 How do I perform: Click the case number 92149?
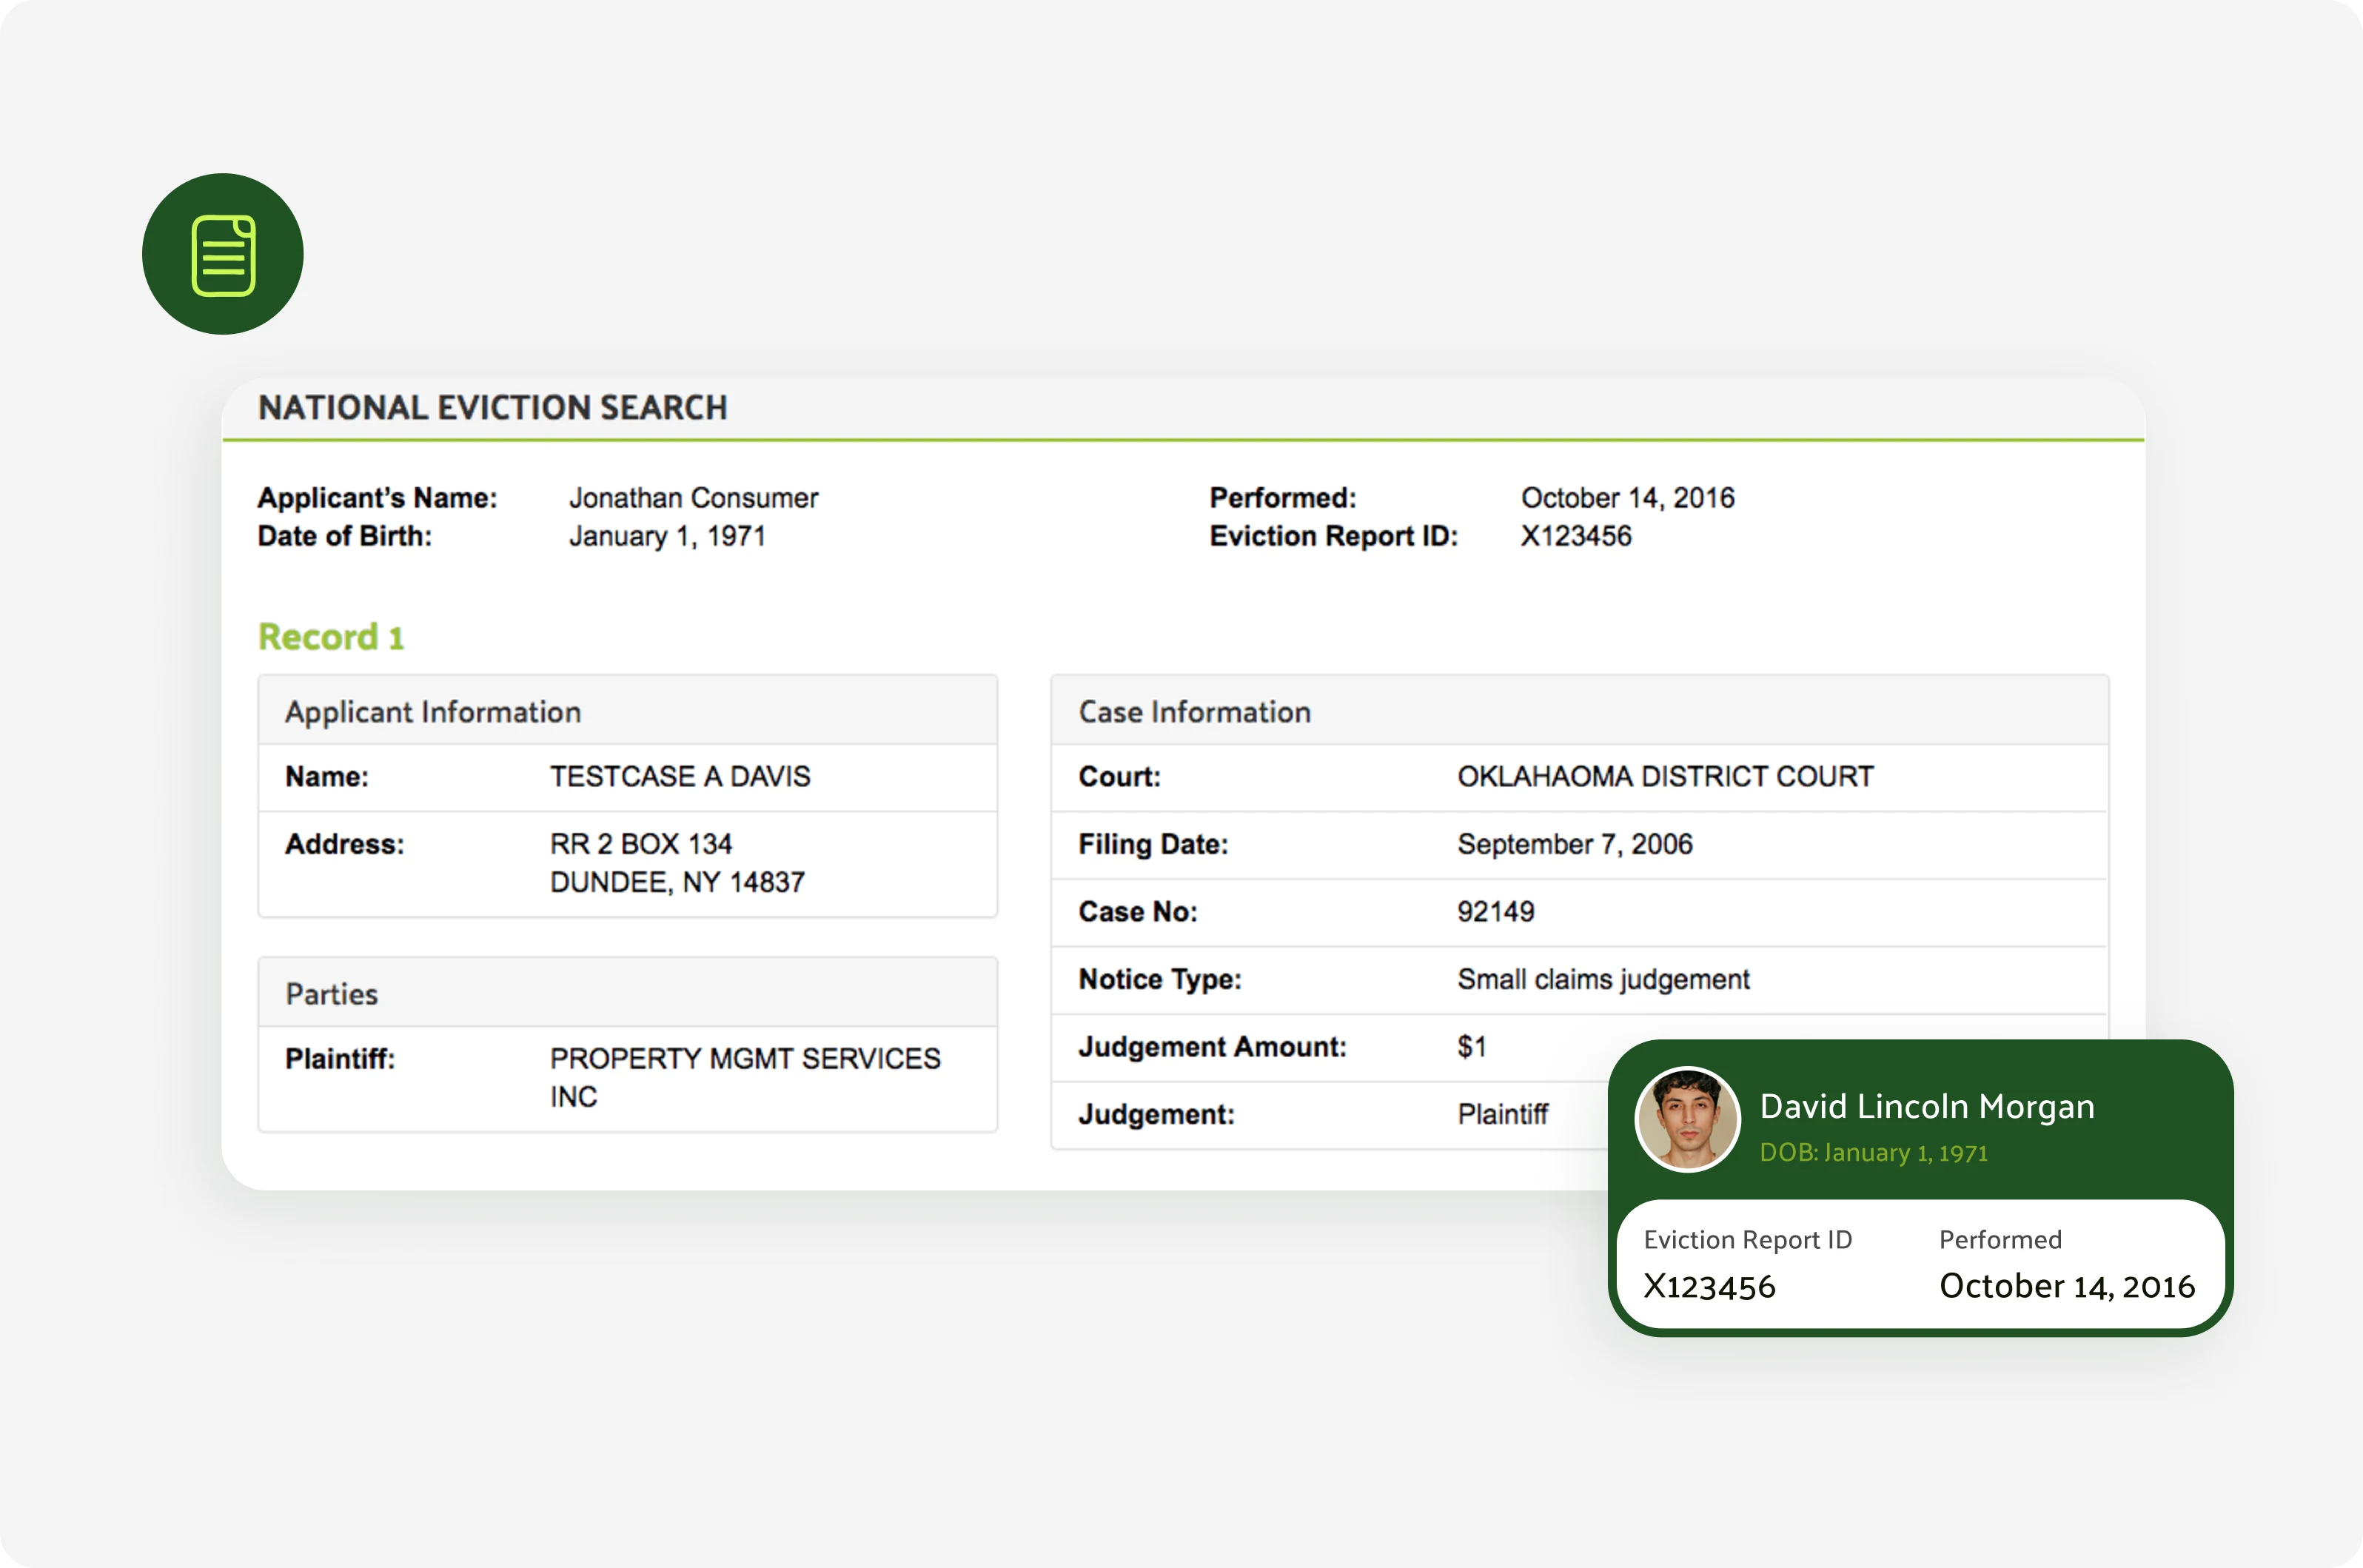click(1495, 912)
